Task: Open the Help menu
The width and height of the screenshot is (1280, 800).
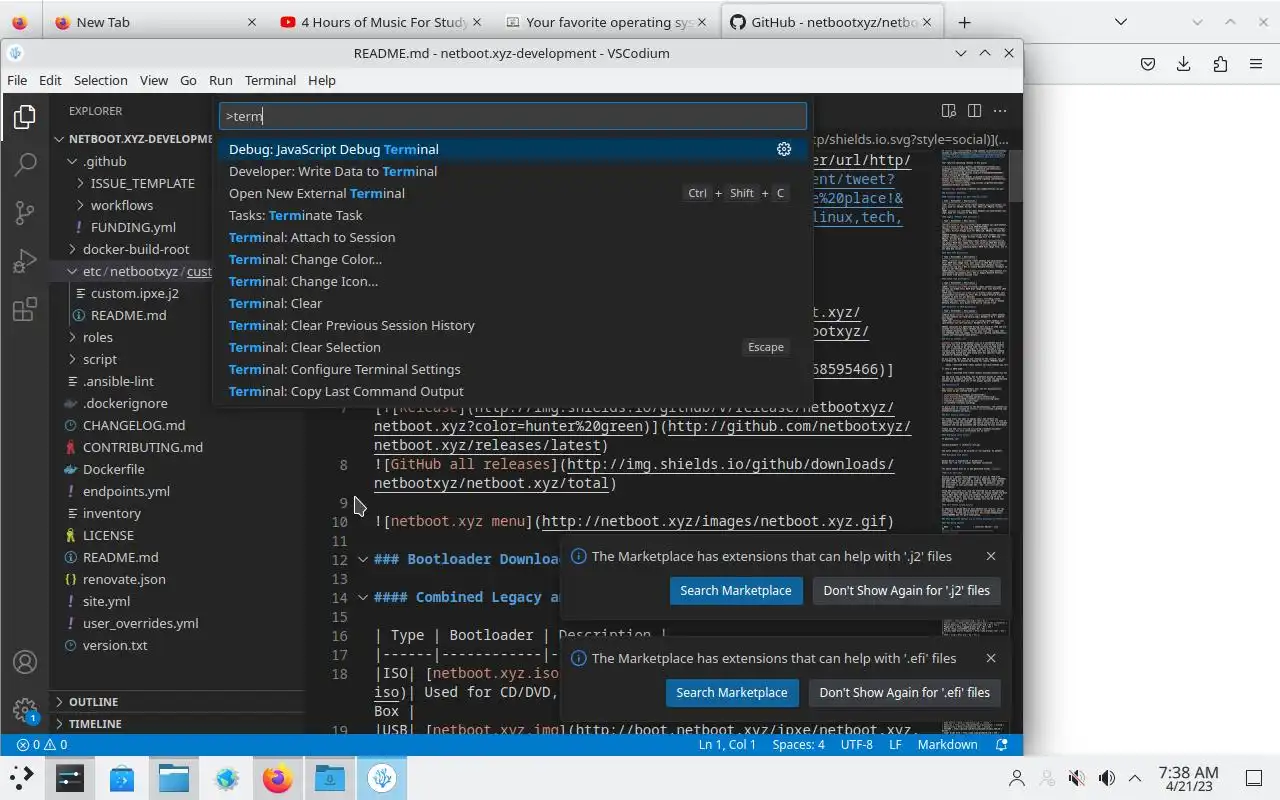Action: (322, 80)
